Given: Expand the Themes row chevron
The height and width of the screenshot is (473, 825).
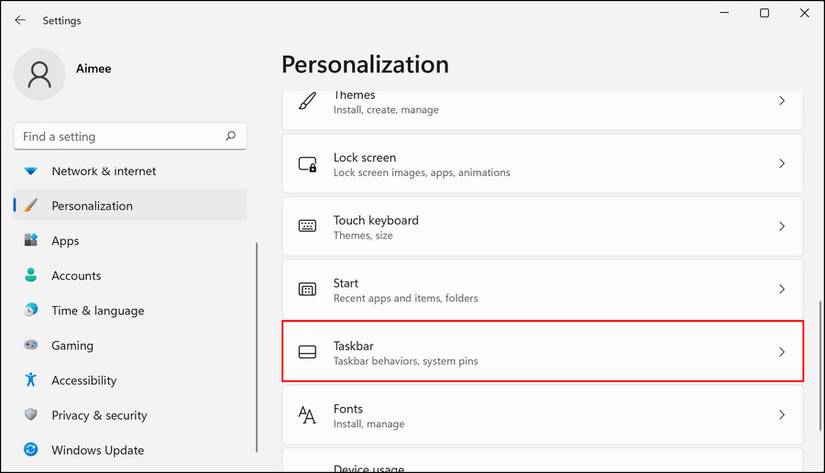Looking at the screenshot, I should point(782,101).
